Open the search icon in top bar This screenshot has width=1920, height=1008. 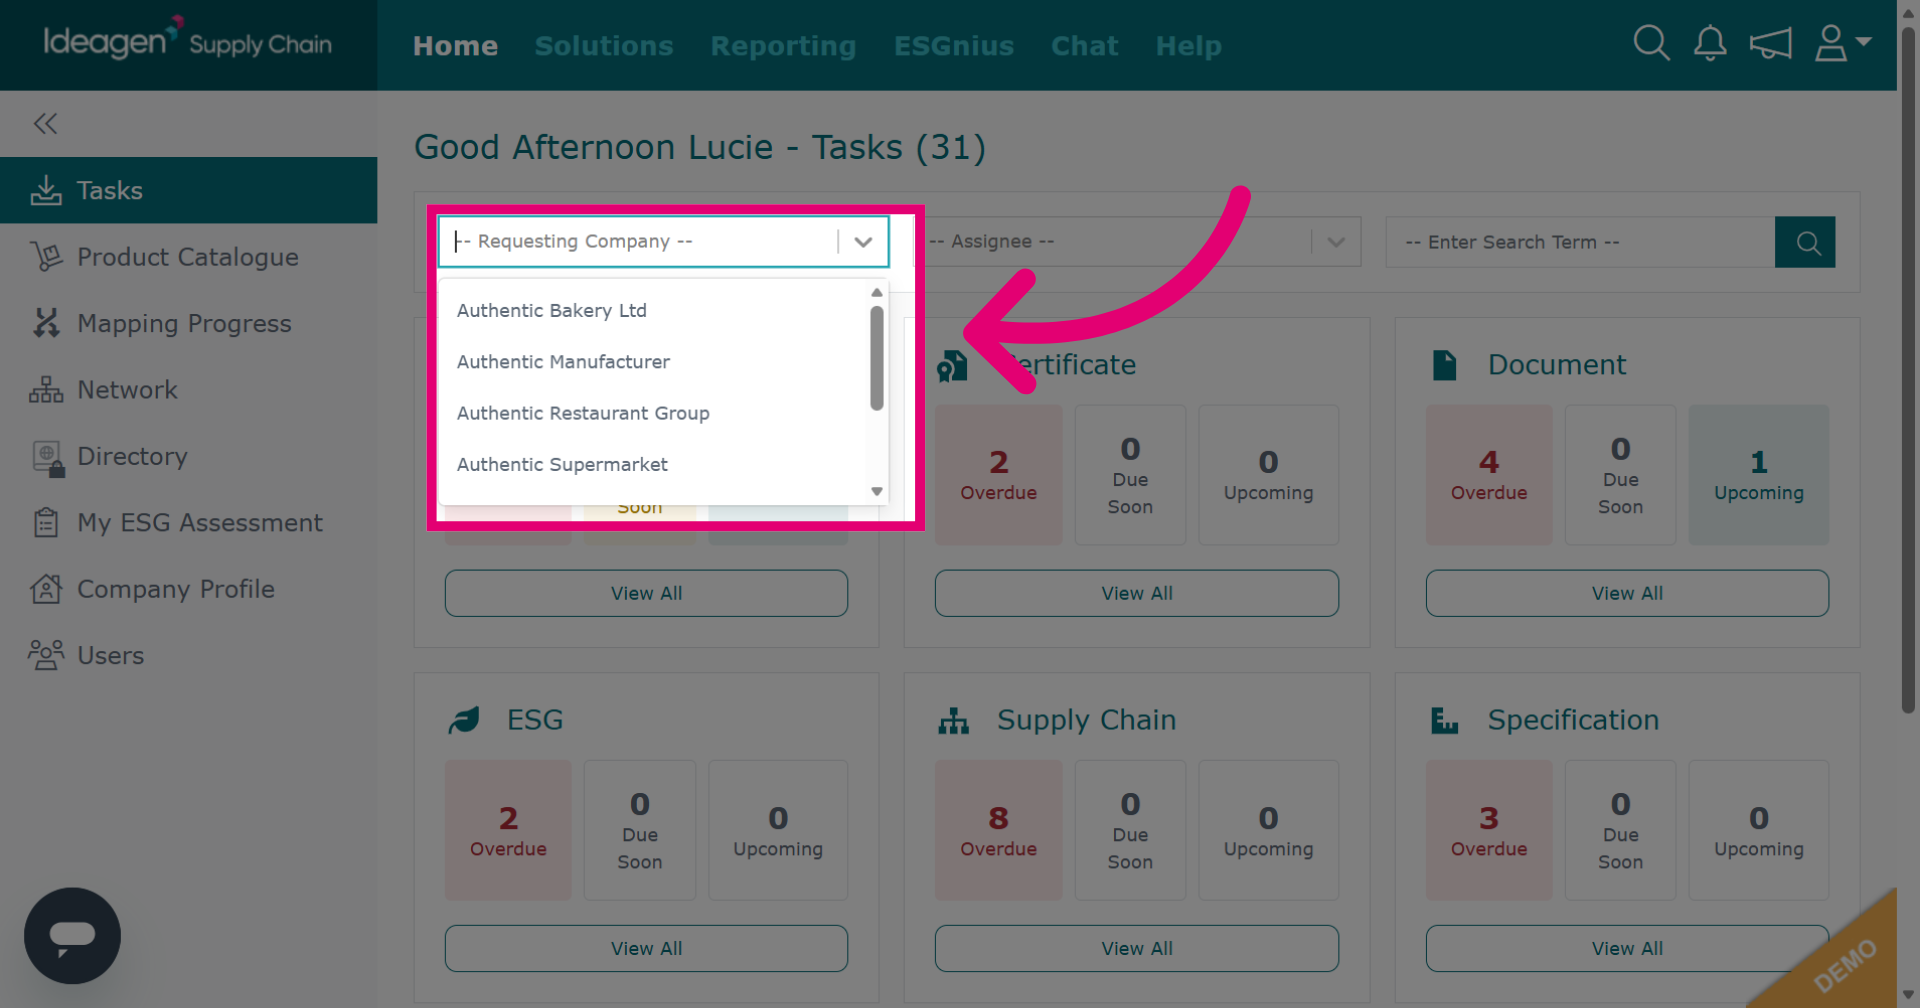(x=1651, y=43)
